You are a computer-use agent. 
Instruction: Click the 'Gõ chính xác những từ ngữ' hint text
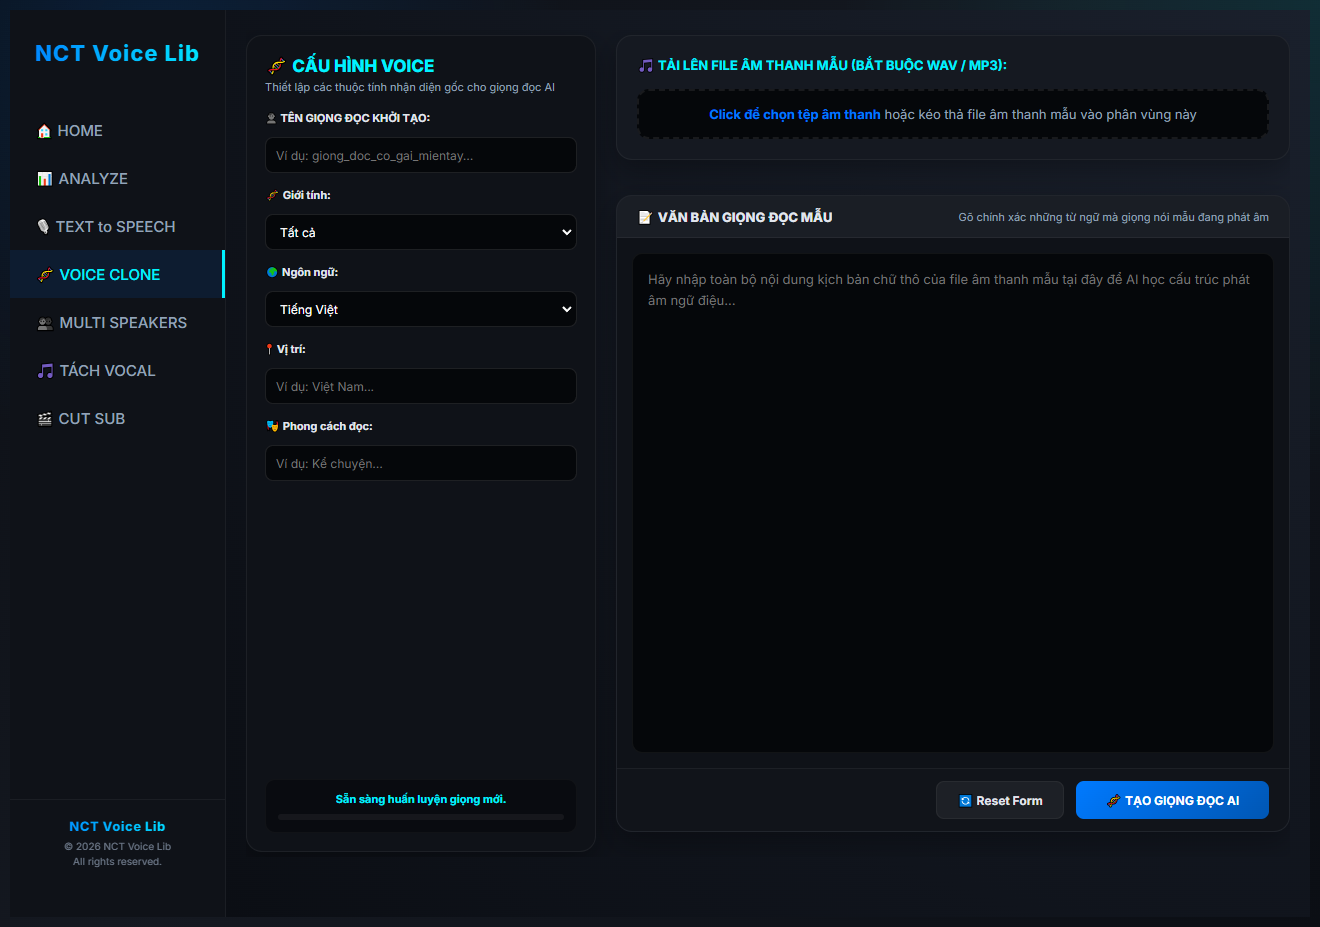pos(1114,217)
